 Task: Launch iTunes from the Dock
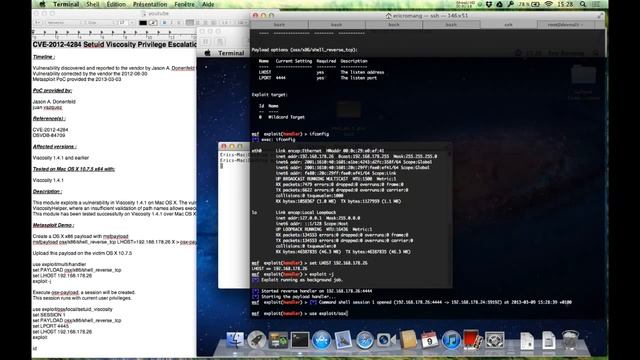coord(451,340)
